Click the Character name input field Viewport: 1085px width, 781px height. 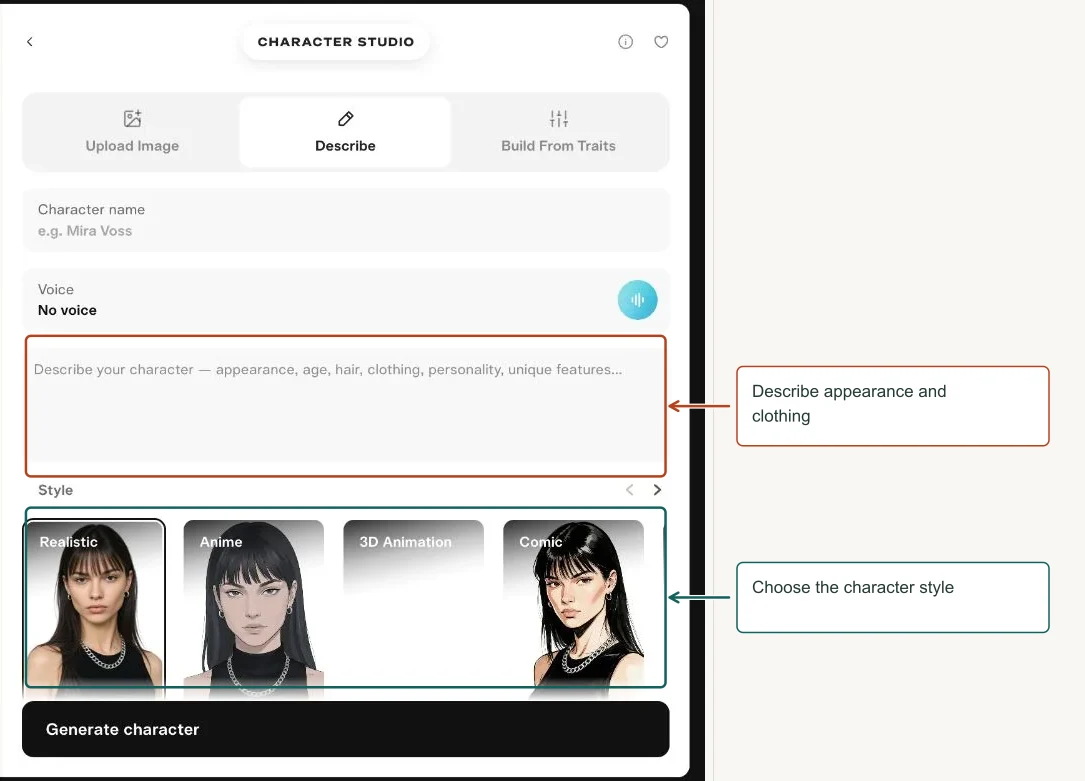(x=346, y=220)
